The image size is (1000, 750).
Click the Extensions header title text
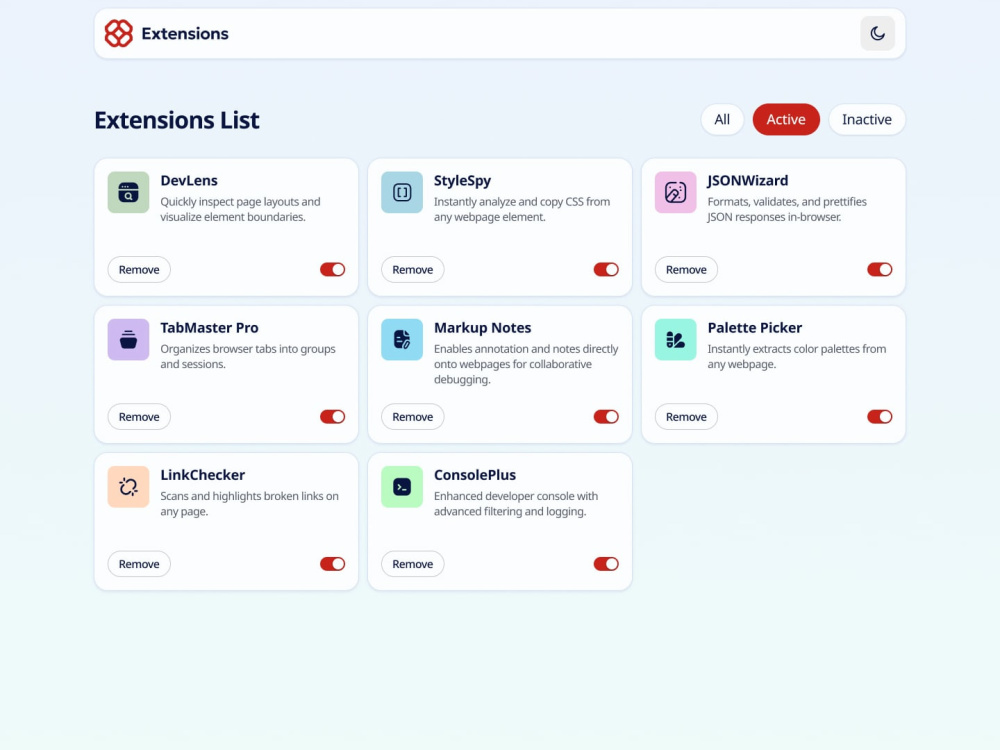coord(185,33)
